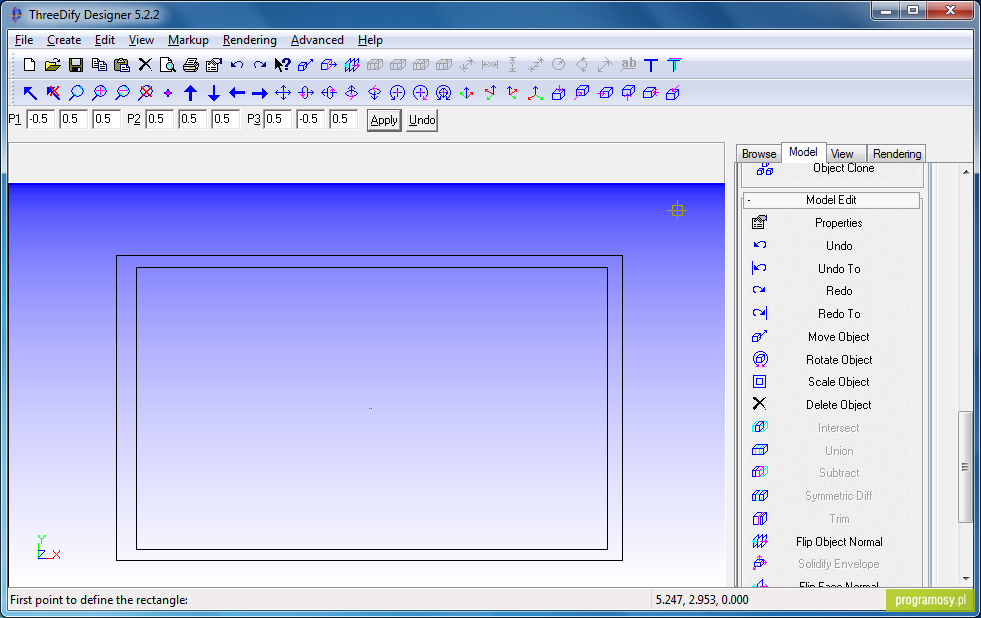Click the plain magnifier zoom icon

pos(76,93)
